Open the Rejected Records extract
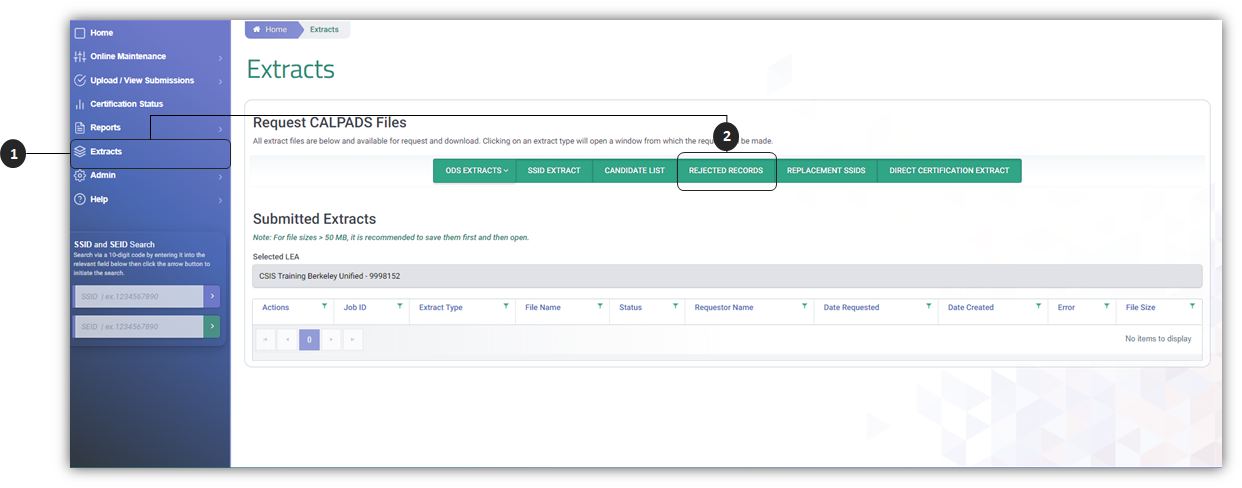The width and height of the screenshot is (1242, 488). point(726,171)
